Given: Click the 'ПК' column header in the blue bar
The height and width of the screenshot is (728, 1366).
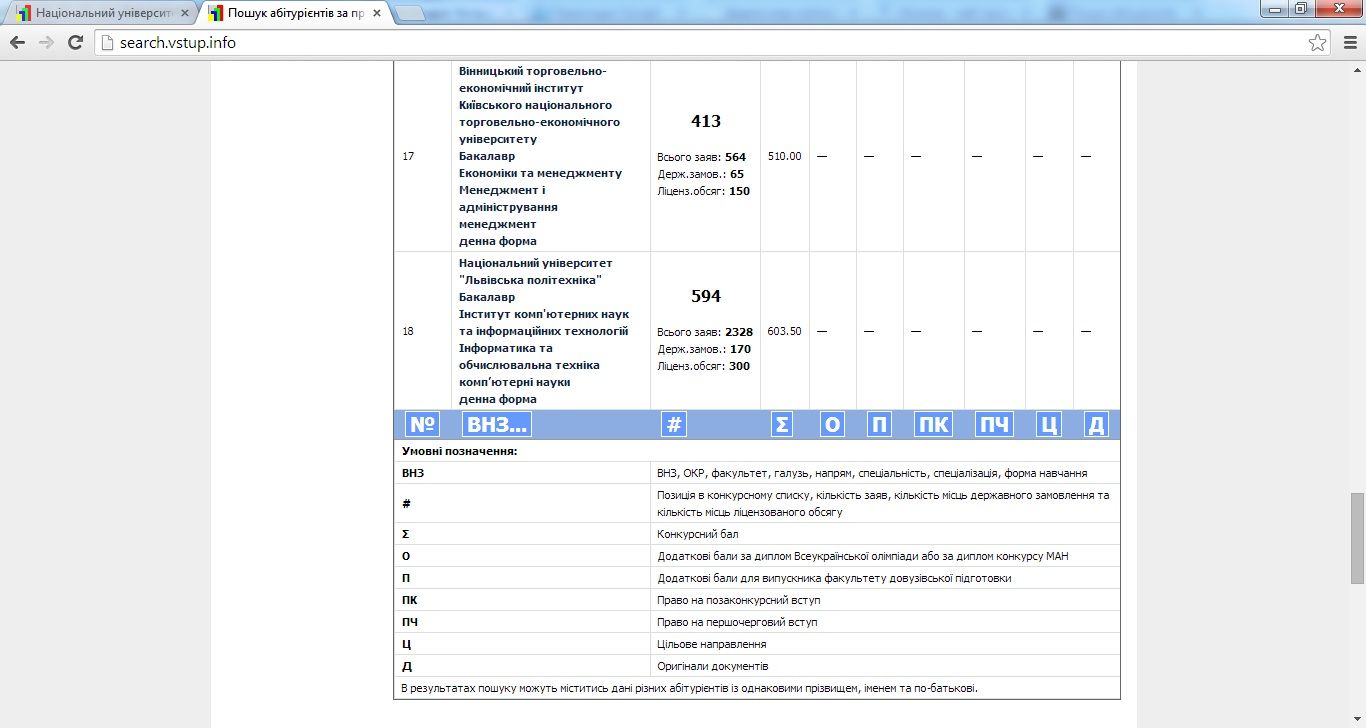Looking at the screenshot, I should [x=934, y=425].
